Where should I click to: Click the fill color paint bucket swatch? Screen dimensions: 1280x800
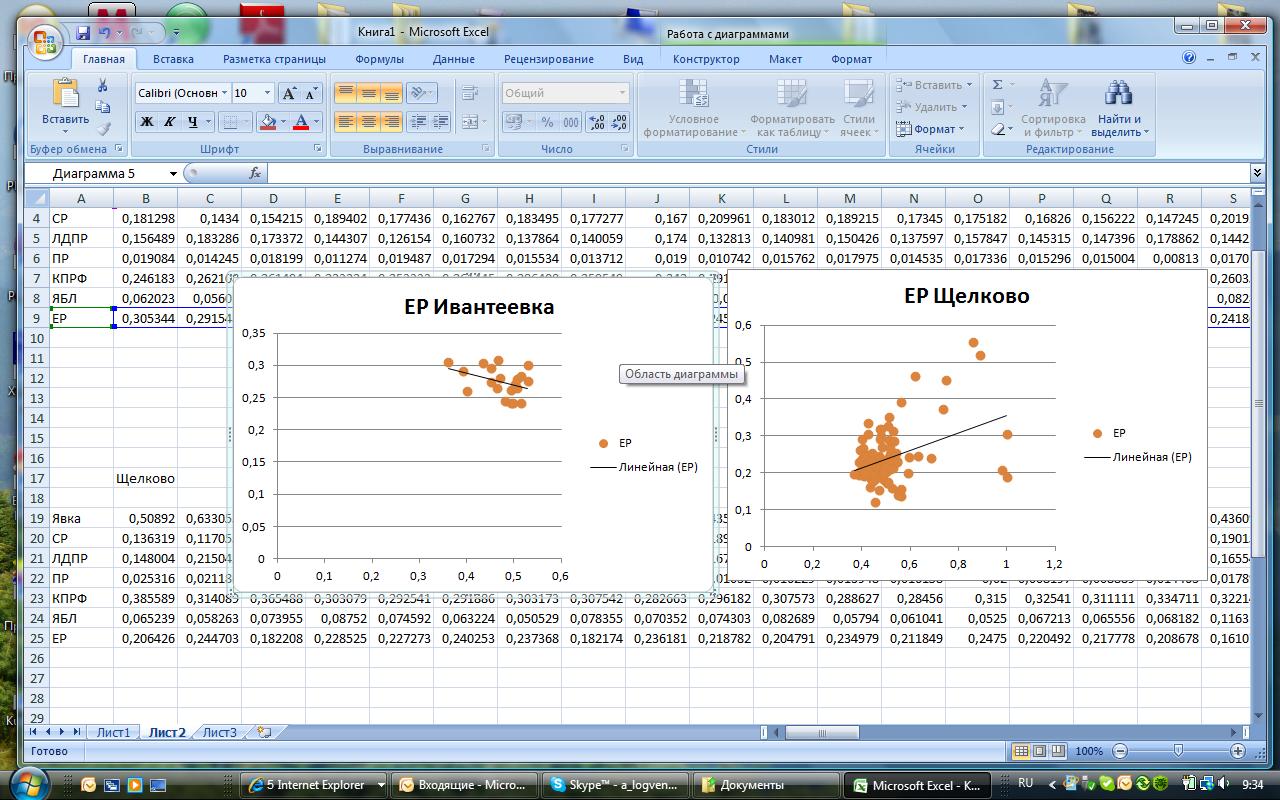click(x=267, y=122)
